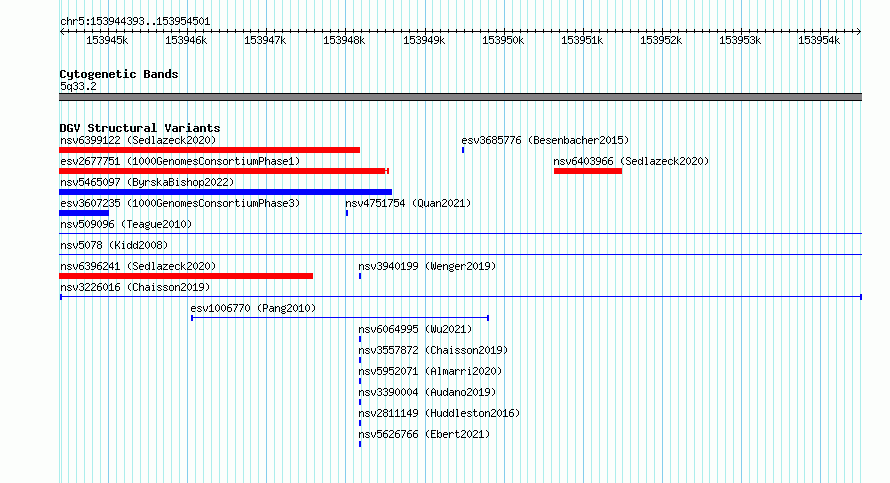Open nsv2811149 (Huddleston2016) label
Image resolution: width=890 pixels, height=483 pixels.
[439, 413]
